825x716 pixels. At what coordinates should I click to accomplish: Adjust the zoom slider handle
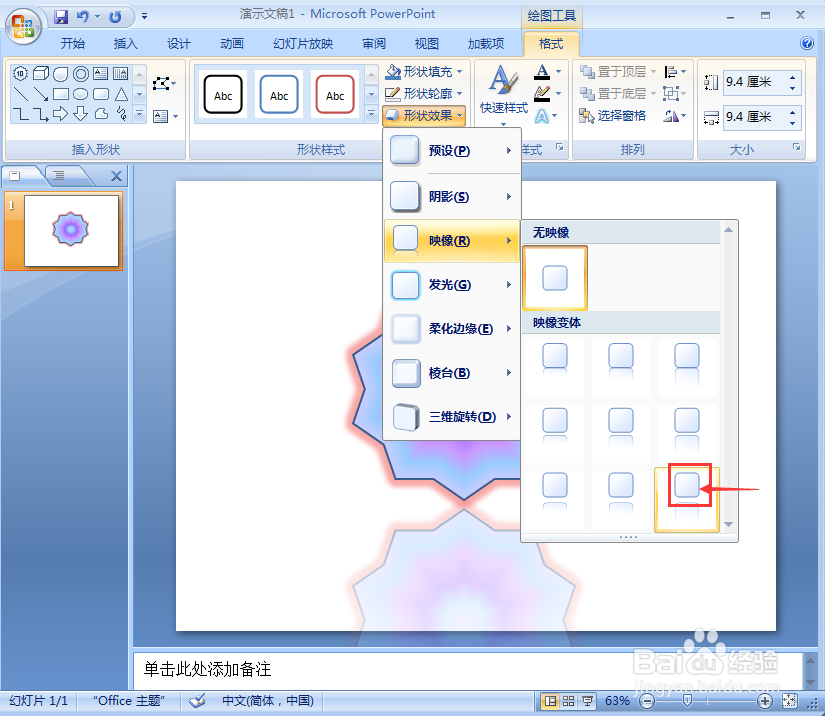tap(687, 700)
